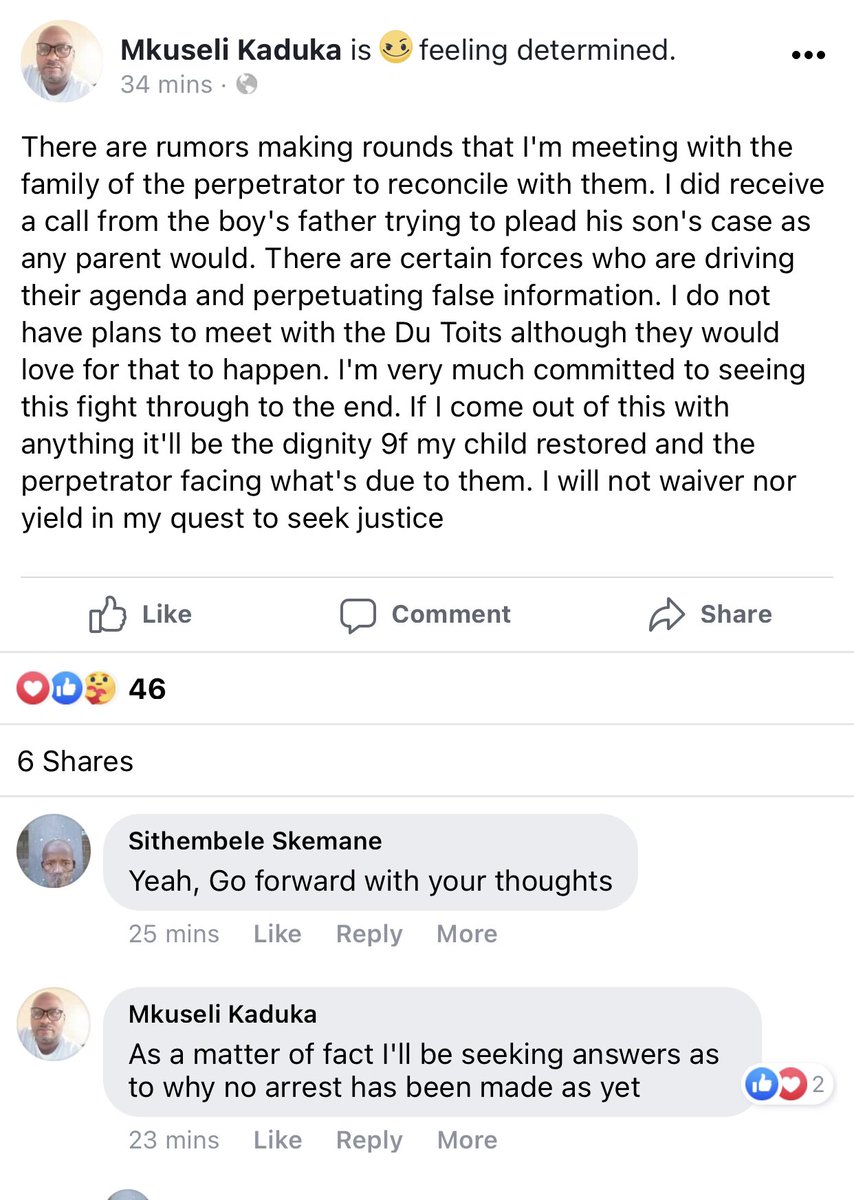Screen dimensions: 854x1200
Task: Open the reactions list showing 46
Action: pos(92,688)
